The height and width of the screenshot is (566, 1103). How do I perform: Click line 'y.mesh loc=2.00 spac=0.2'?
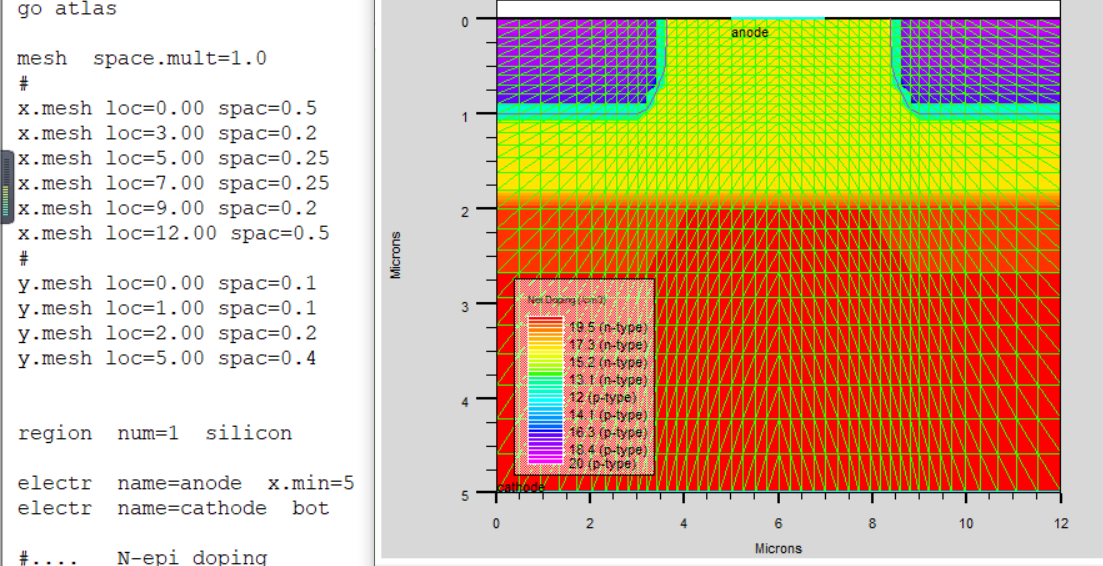click(x=167, y=333)
